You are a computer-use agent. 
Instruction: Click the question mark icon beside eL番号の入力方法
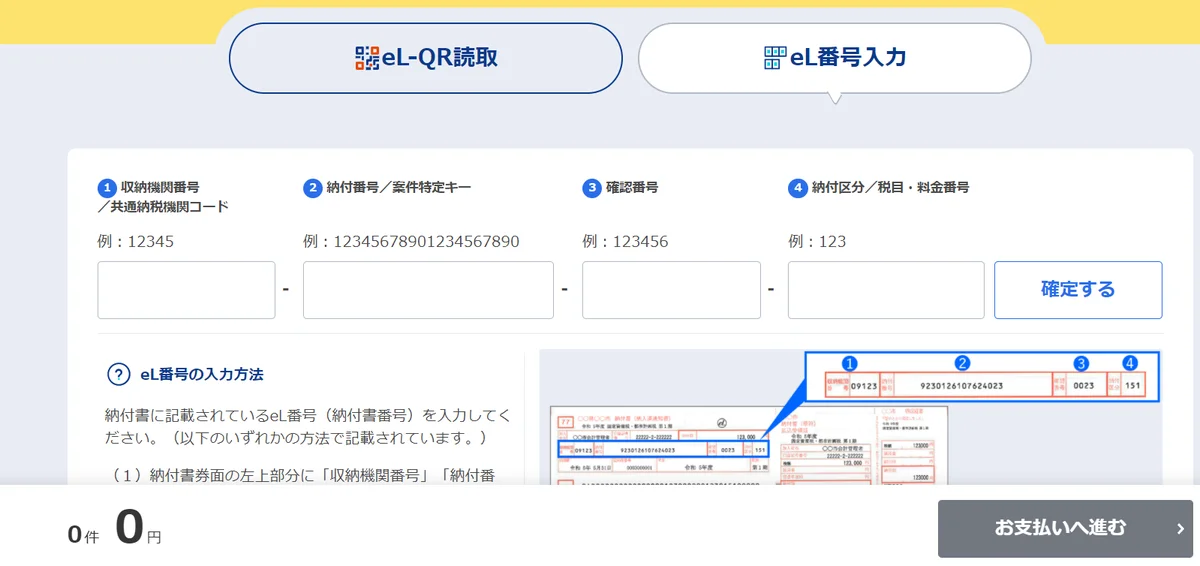point(118,375)
